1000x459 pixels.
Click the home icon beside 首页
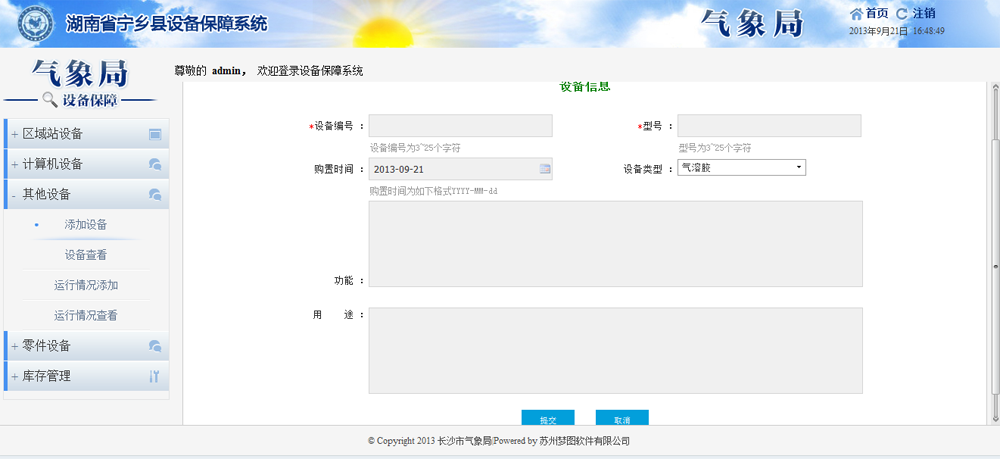tap(856, 13)
